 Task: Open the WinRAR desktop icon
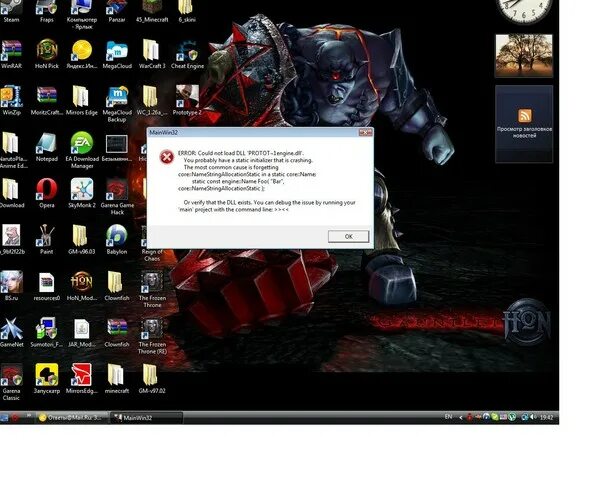tap(11, 54)
